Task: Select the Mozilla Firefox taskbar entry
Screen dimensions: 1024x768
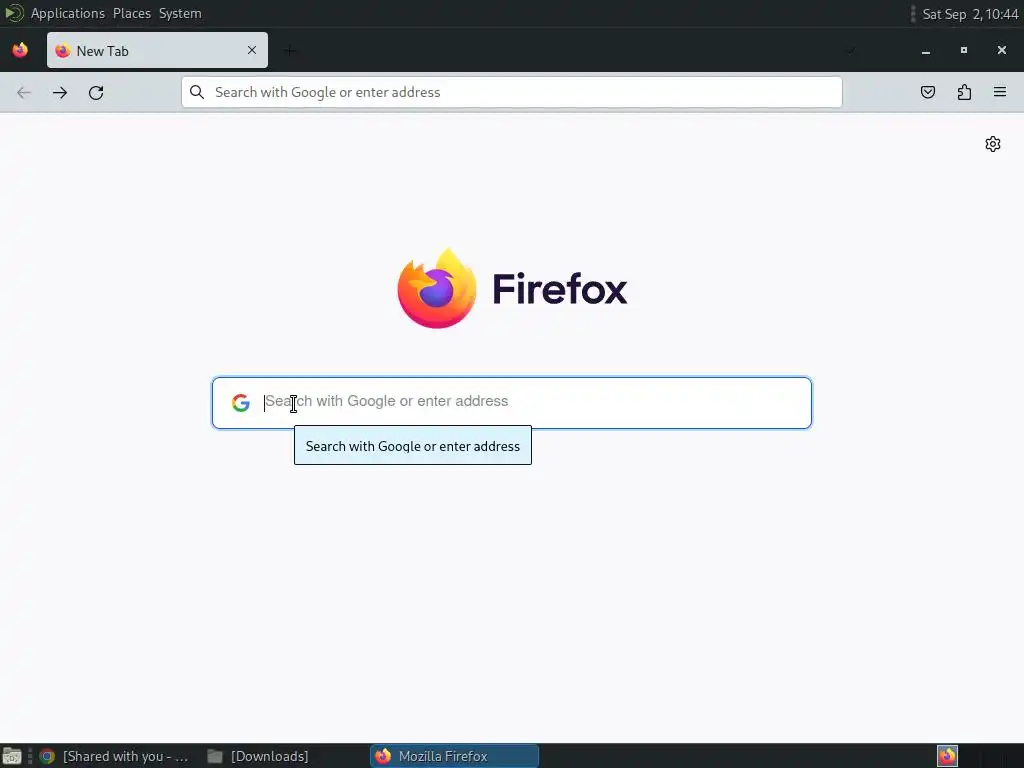Action: pos(455,756)
